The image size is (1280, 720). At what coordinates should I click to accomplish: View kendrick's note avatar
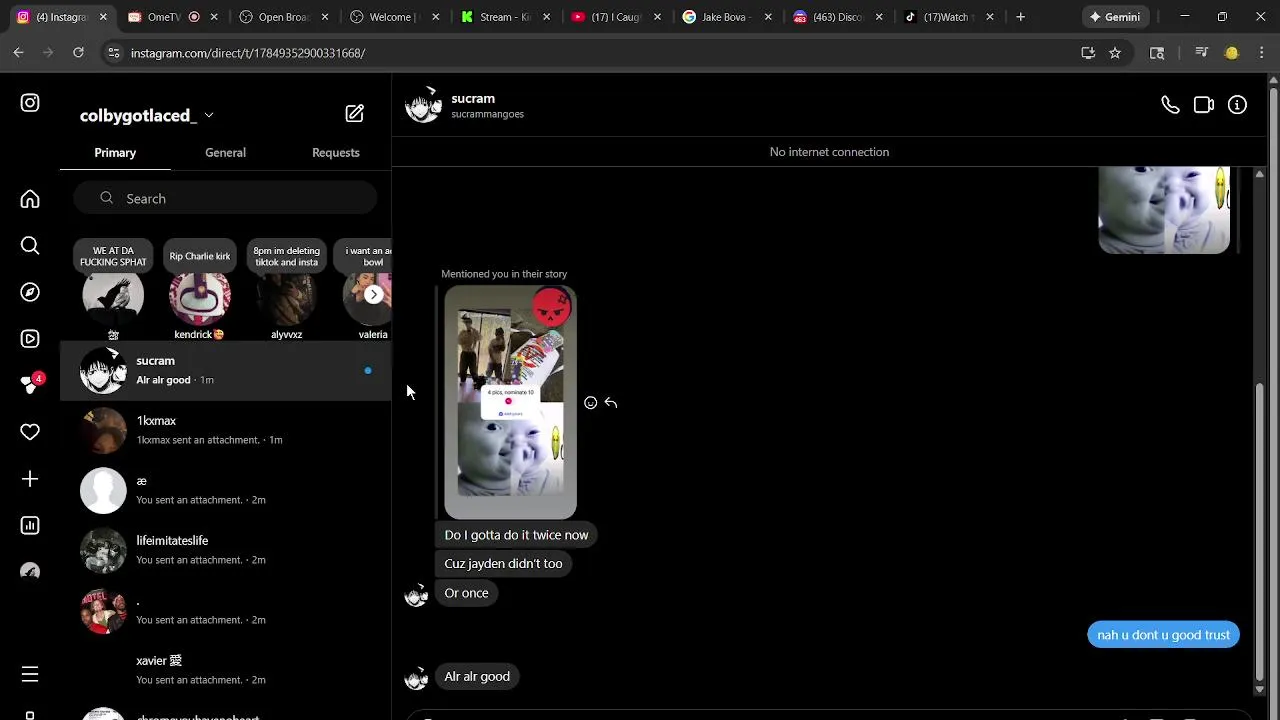point(199,297)
